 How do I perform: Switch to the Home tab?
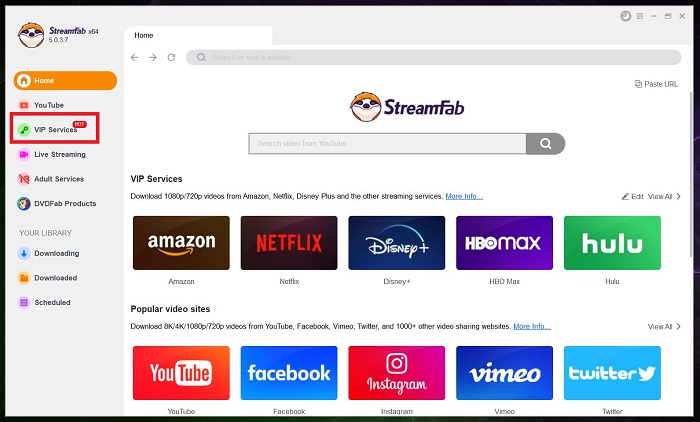198,35
